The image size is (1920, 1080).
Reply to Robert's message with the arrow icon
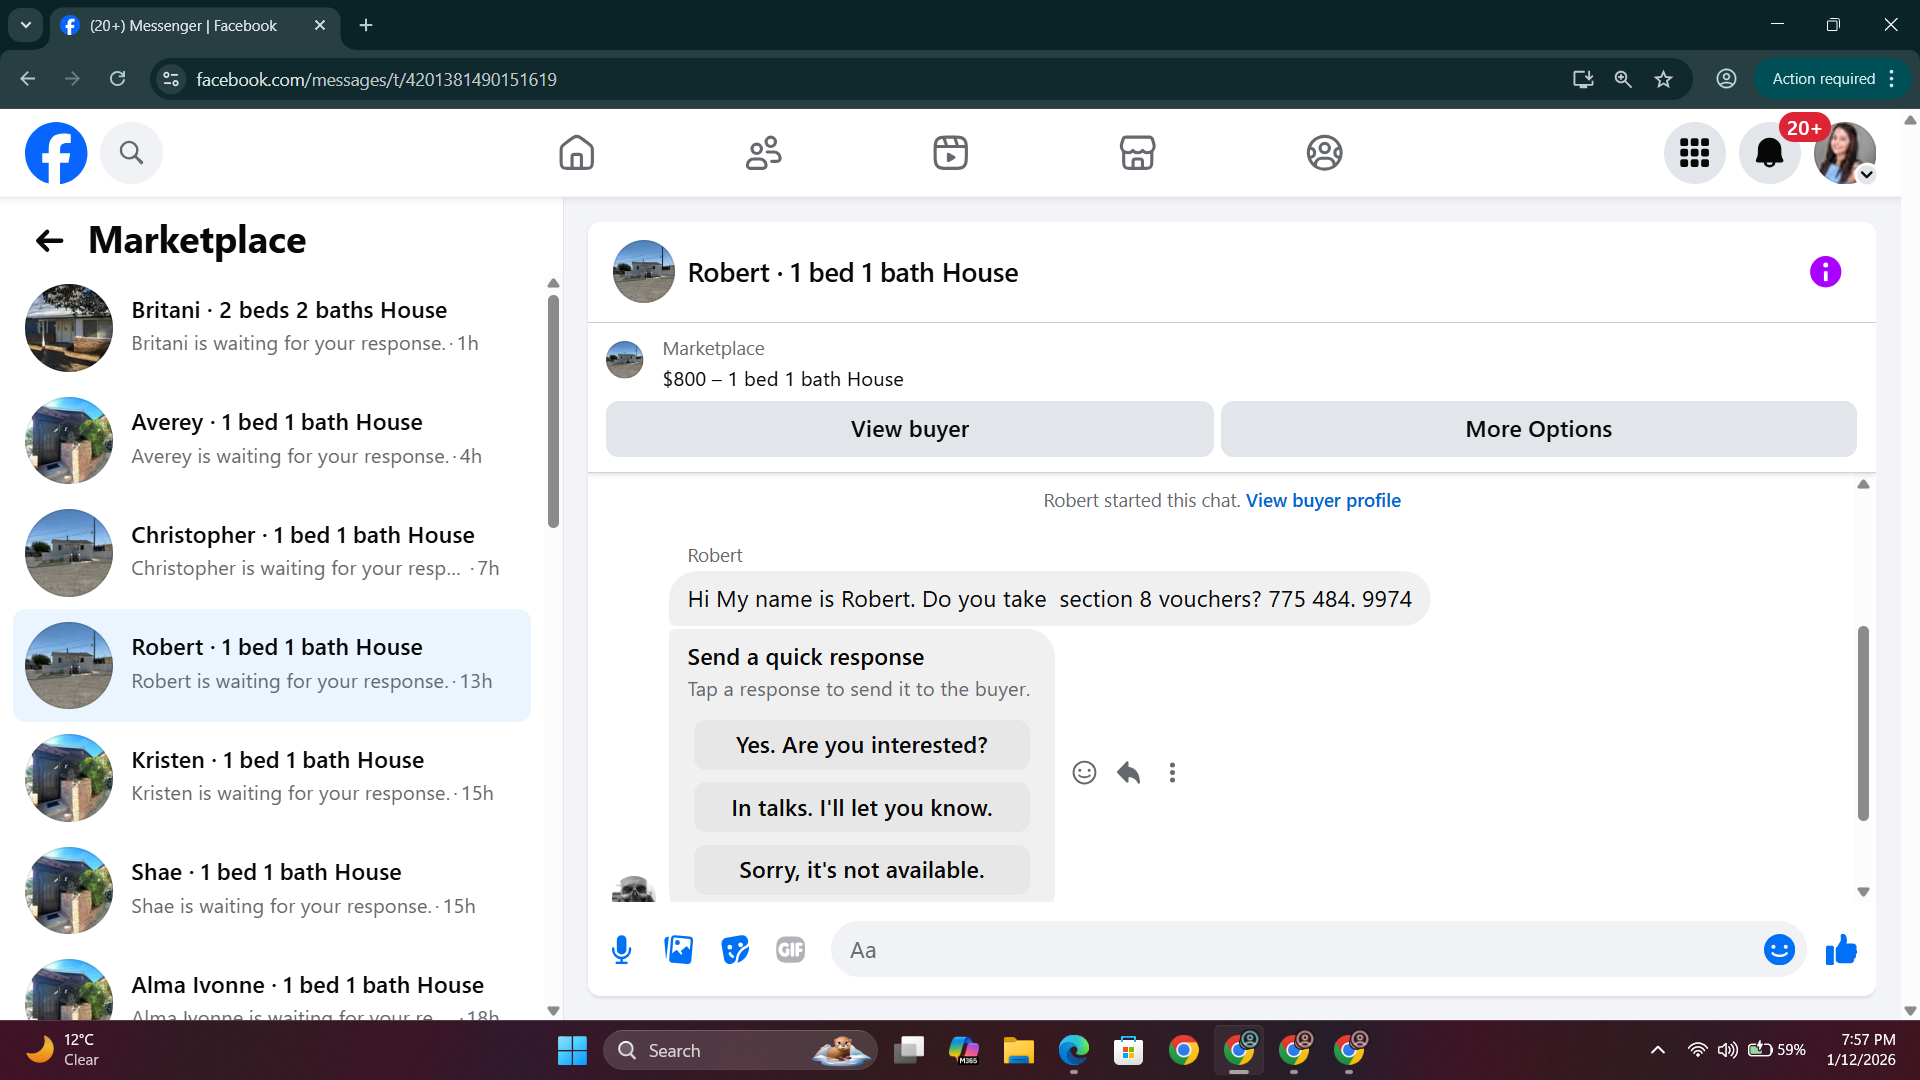click(1128, 772)
